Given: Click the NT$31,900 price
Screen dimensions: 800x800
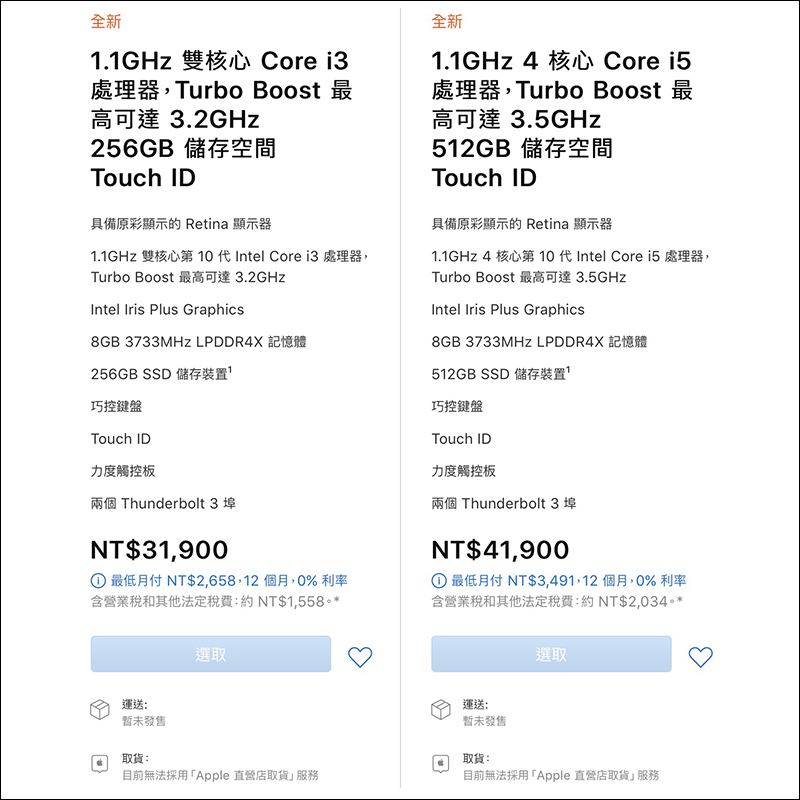Looking at the screenshot, I should (x=159, y=550).
